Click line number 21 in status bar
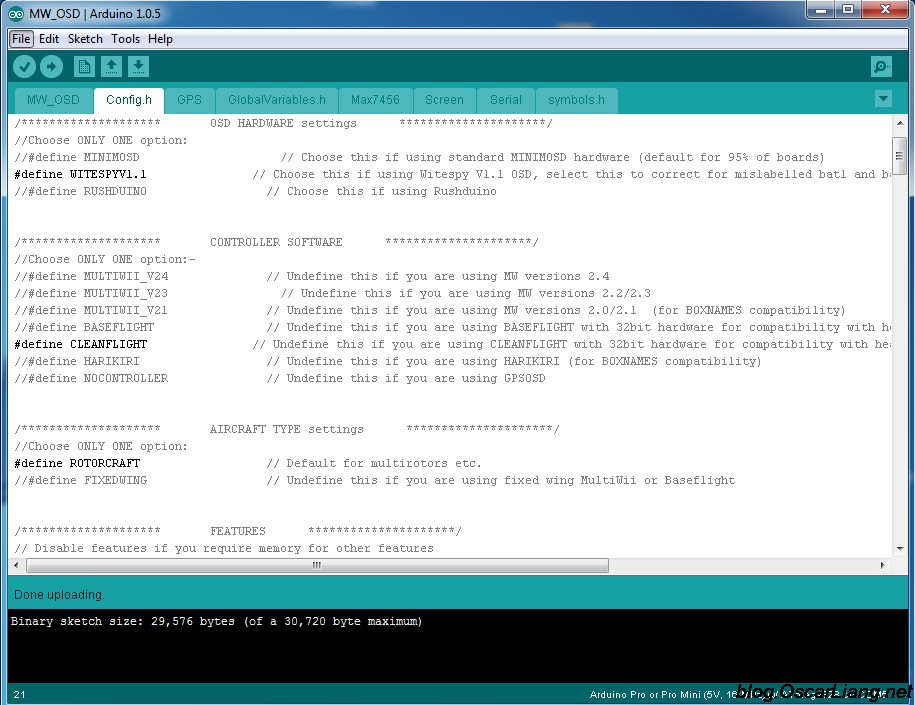 coord(19,694)
